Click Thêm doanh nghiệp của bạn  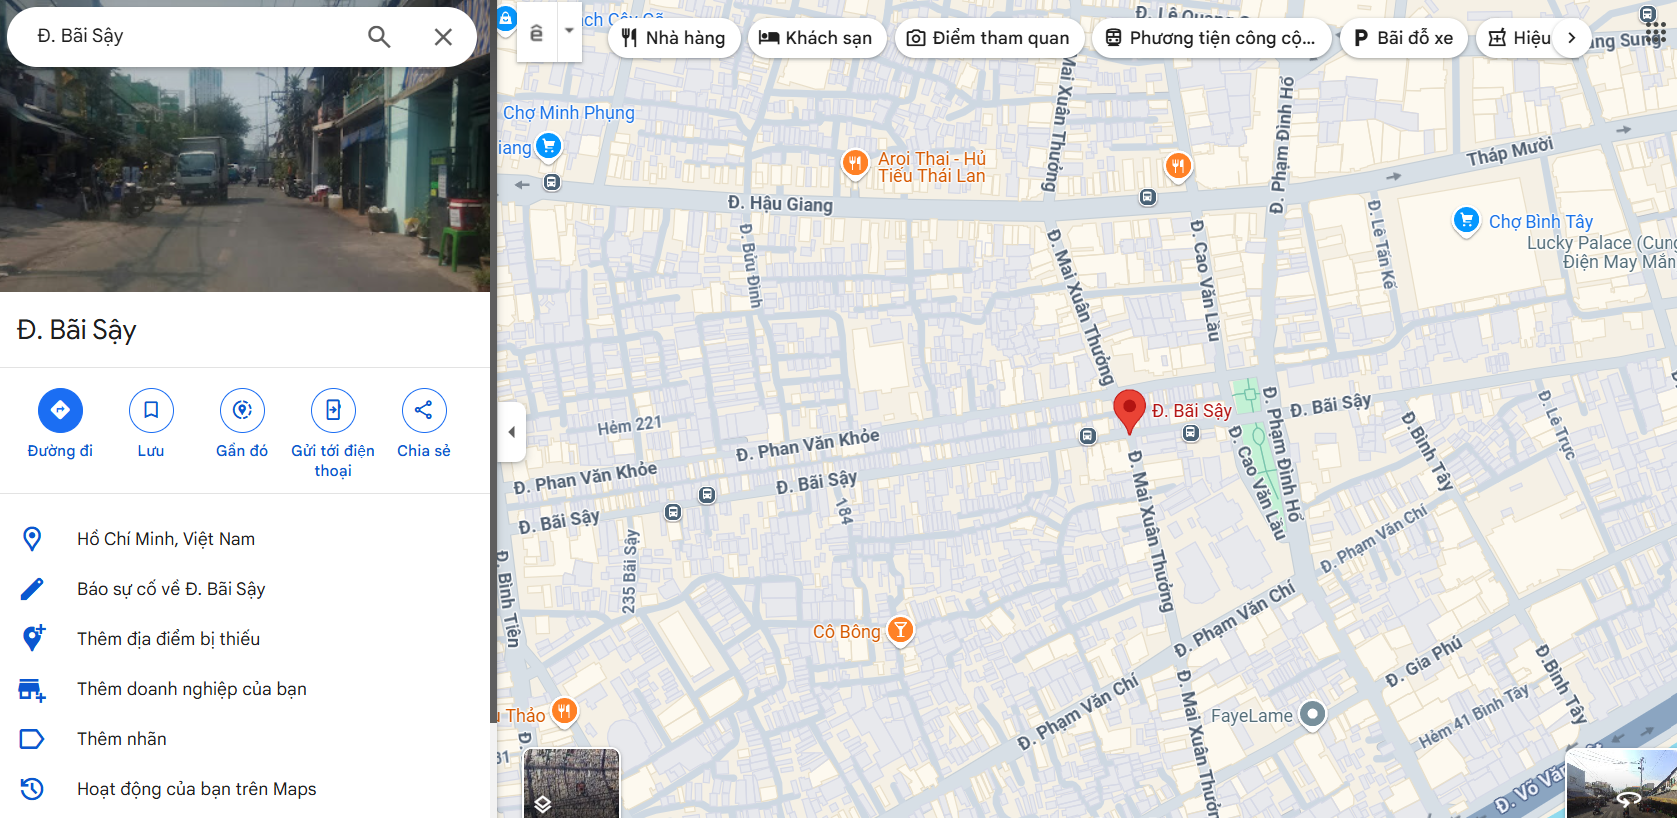point(245,689)
